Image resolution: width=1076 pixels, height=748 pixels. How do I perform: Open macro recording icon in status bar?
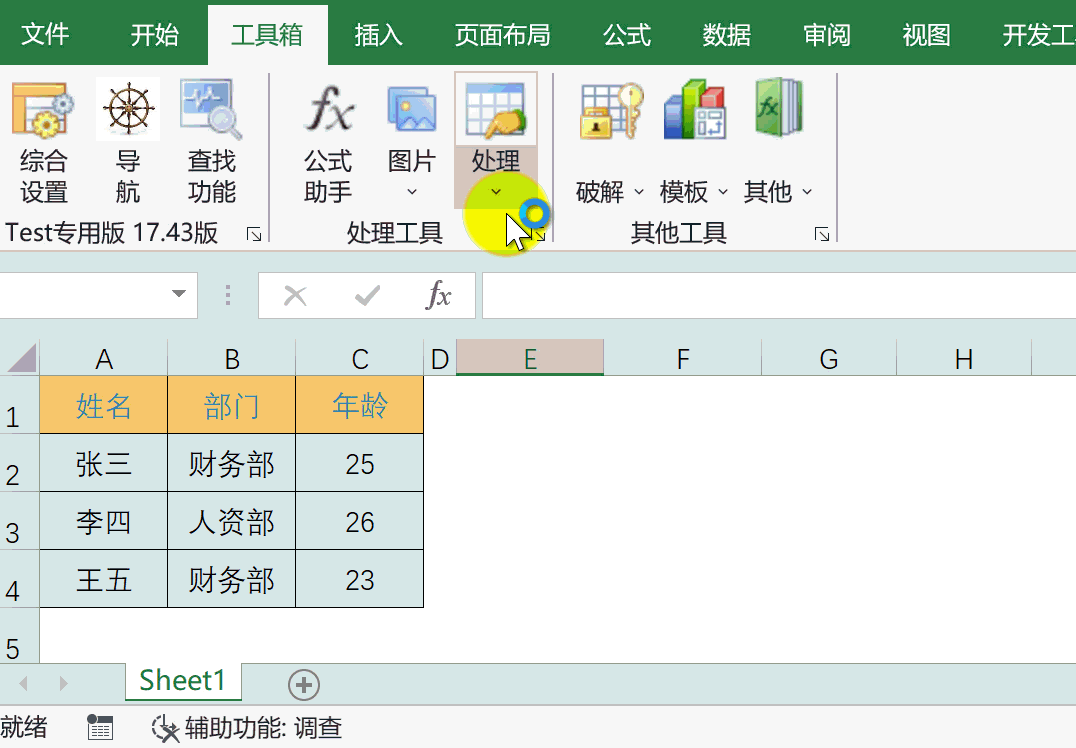(x=100, y=728)
